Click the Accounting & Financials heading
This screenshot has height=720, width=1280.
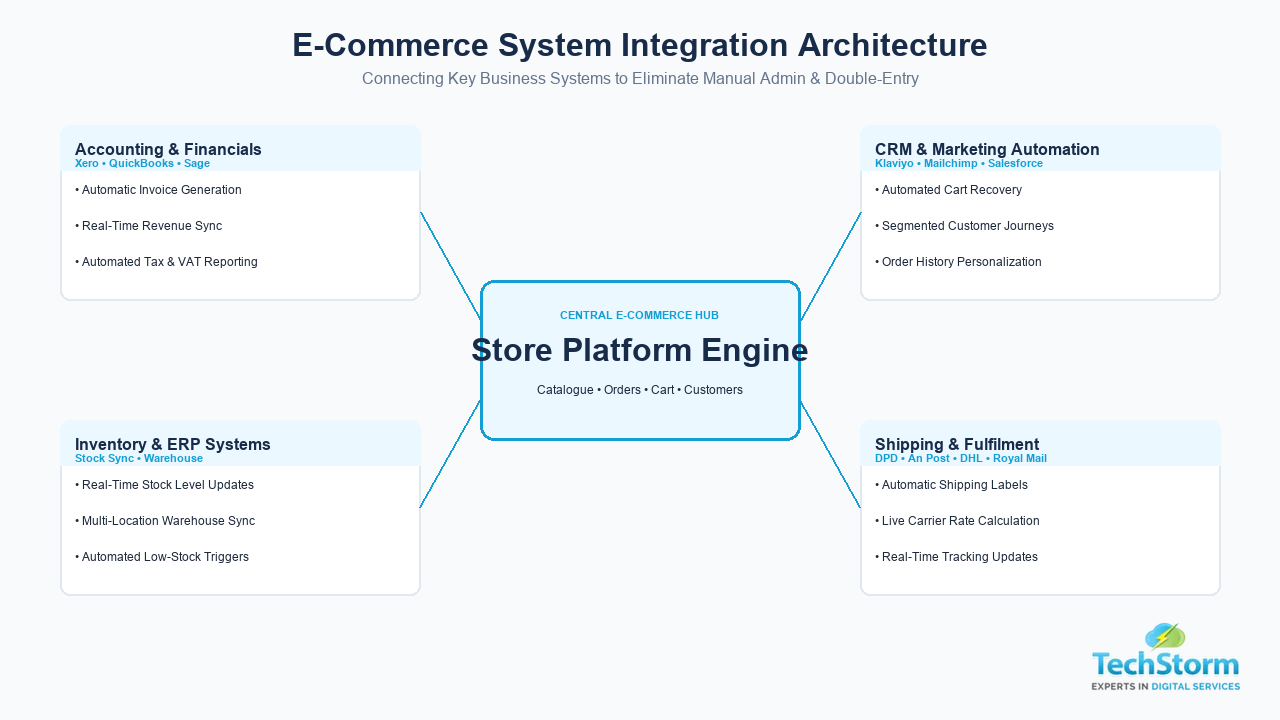point(168,149)
